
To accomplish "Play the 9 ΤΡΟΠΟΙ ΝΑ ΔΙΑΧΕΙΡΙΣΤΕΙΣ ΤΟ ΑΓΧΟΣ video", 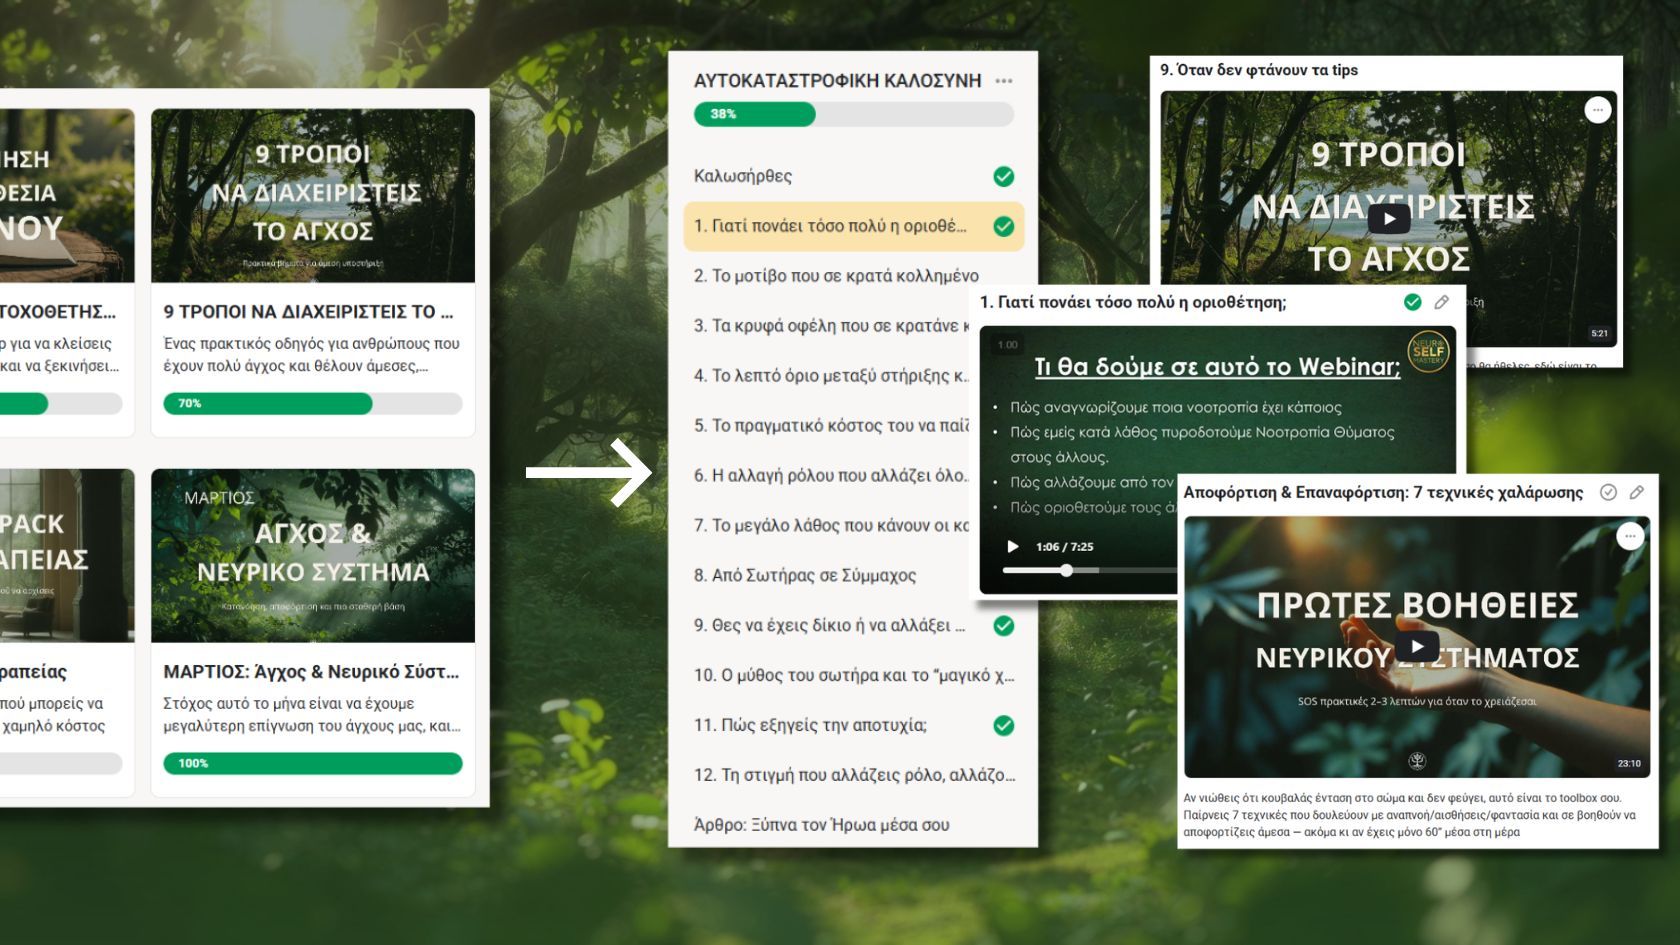I will tap(1388, 218).
